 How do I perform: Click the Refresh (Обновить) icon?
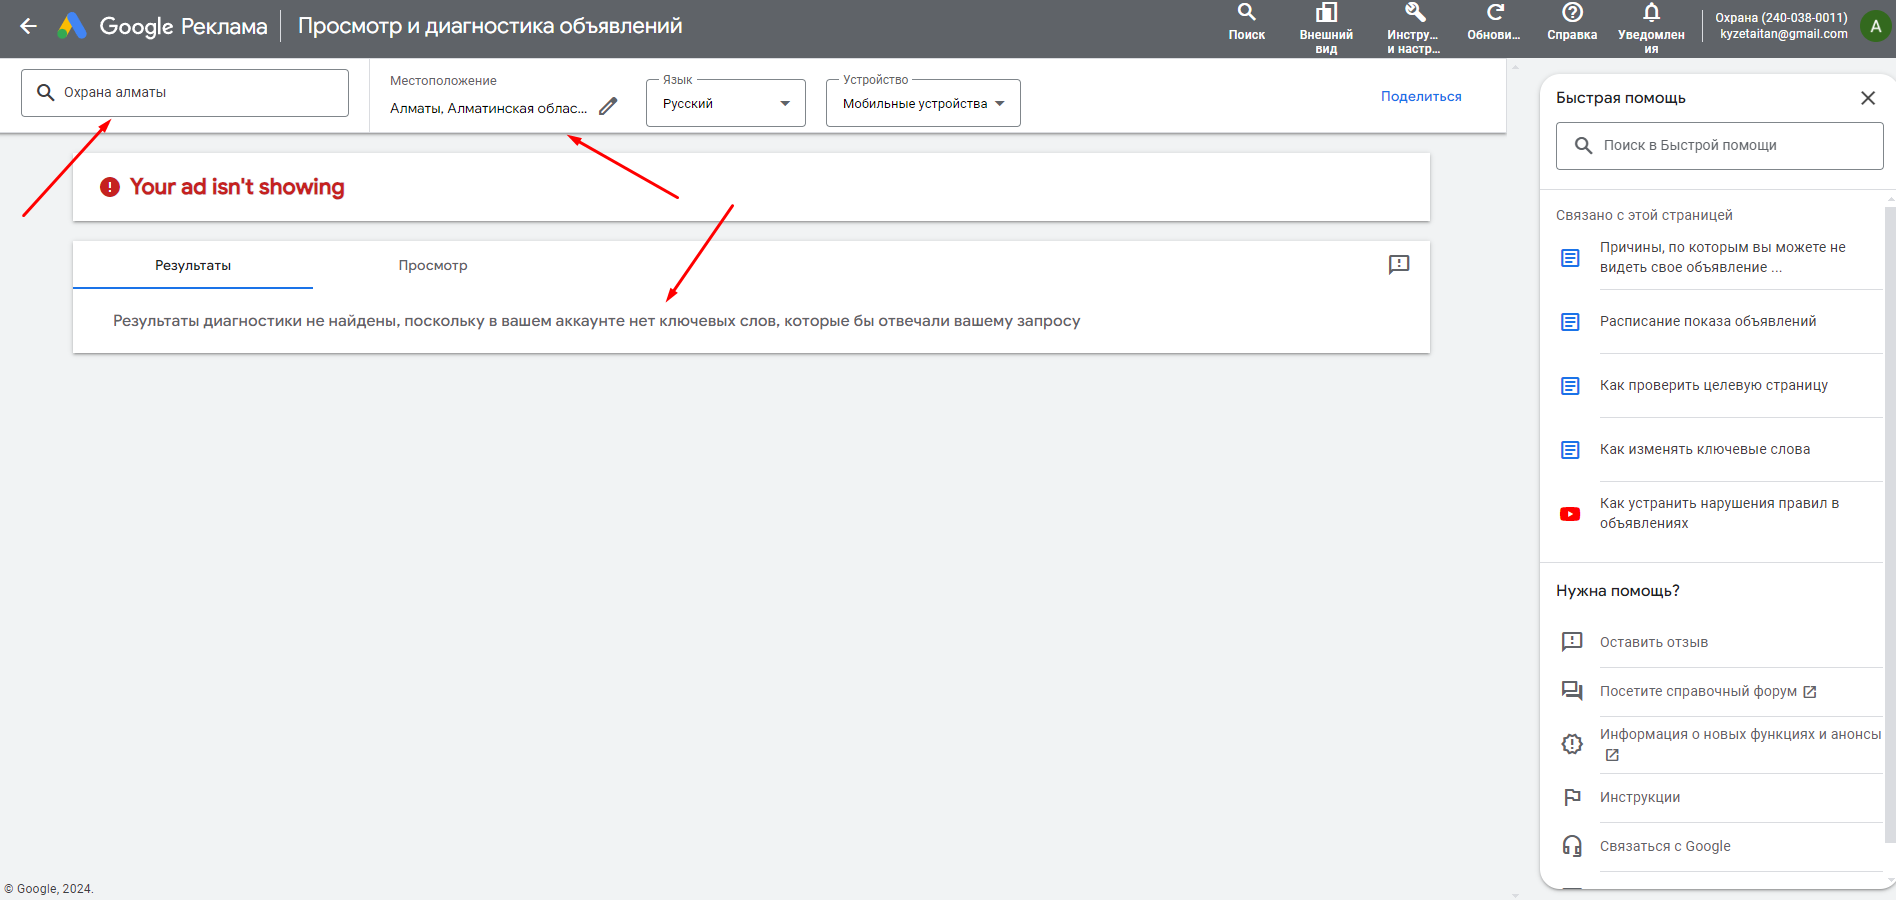point(1494,13)
